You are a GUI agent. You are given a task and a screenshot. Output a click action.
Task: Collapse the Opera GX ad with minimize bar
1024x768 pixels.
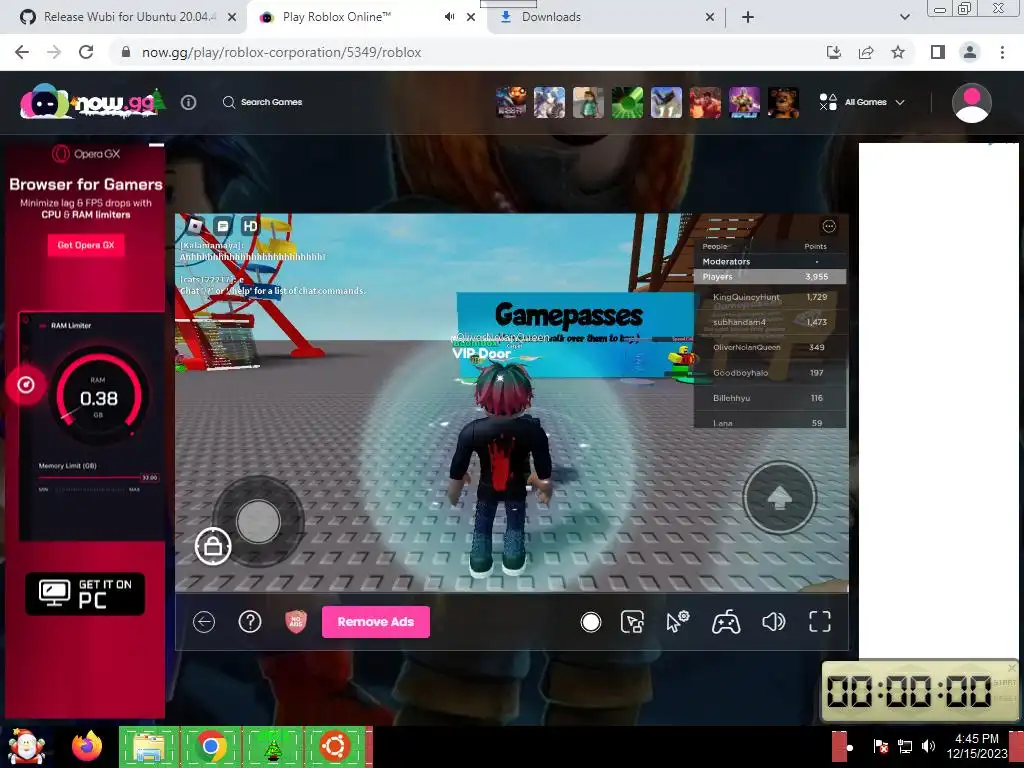(x=156, y=144)
